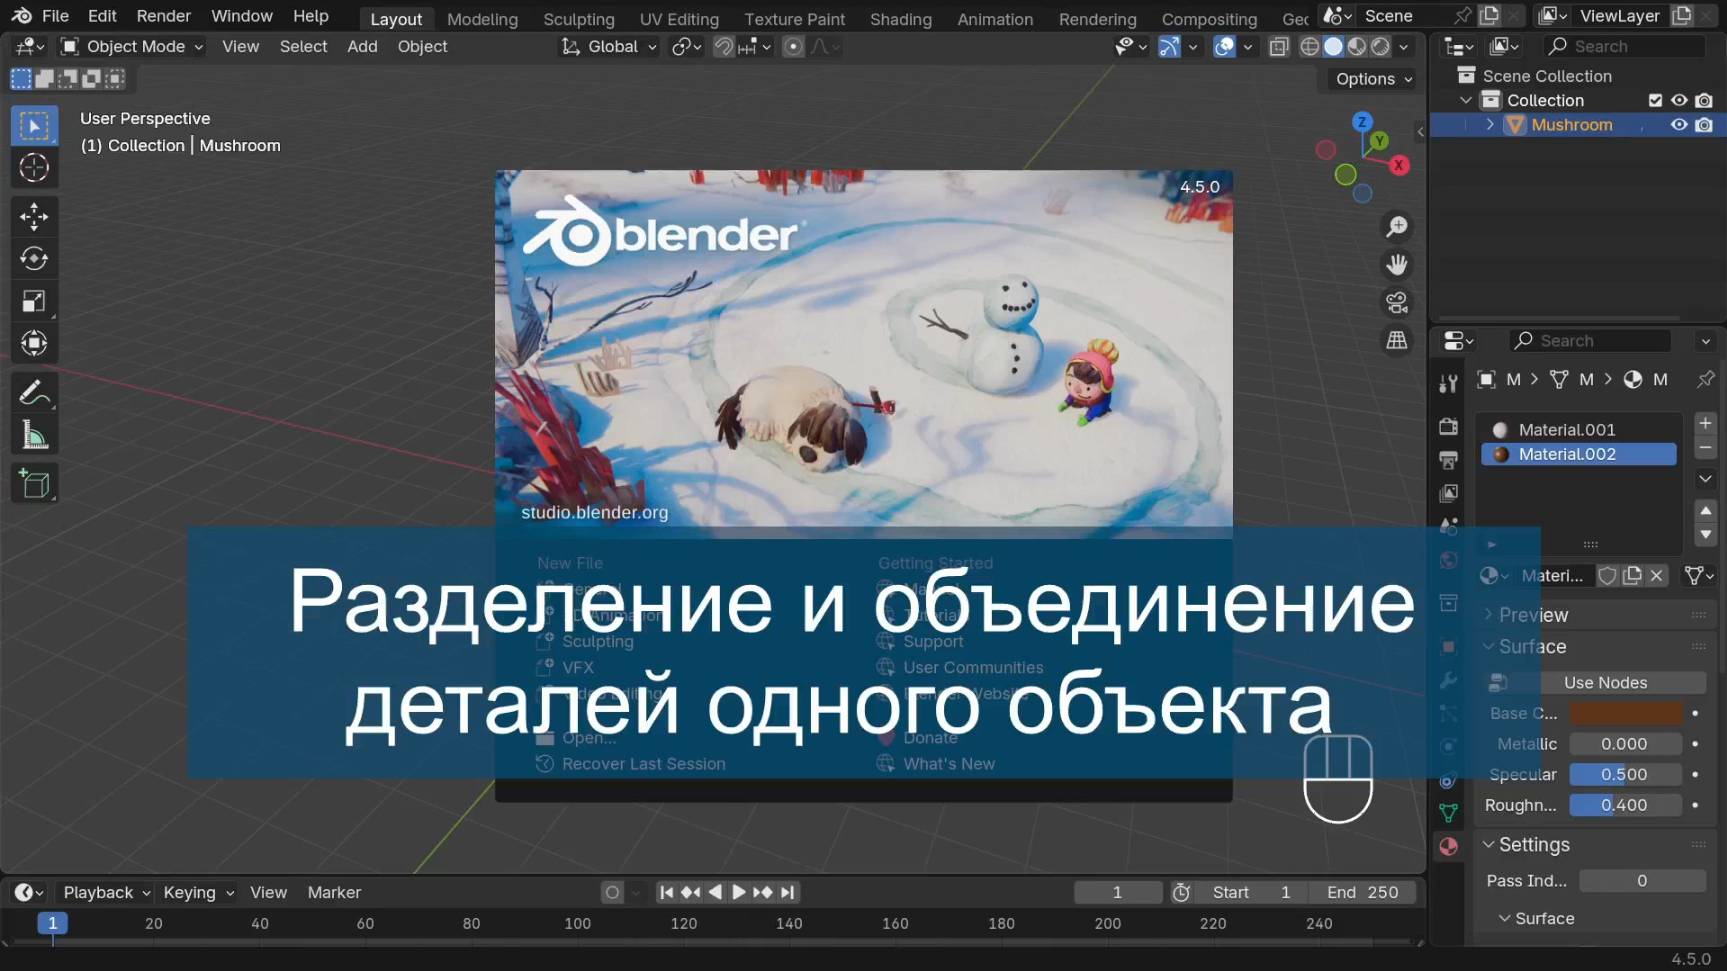Select the Move tool
1727x971 pixels.
(x=34, y=216)
